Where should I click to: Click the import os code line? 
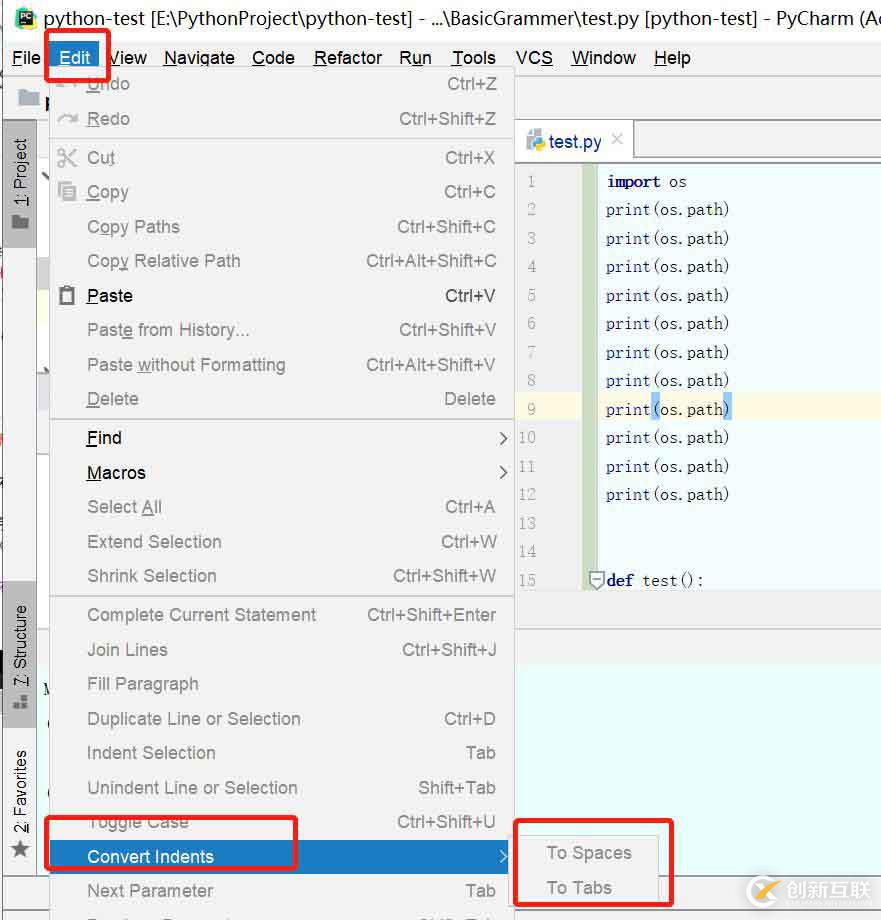point(646,182)
